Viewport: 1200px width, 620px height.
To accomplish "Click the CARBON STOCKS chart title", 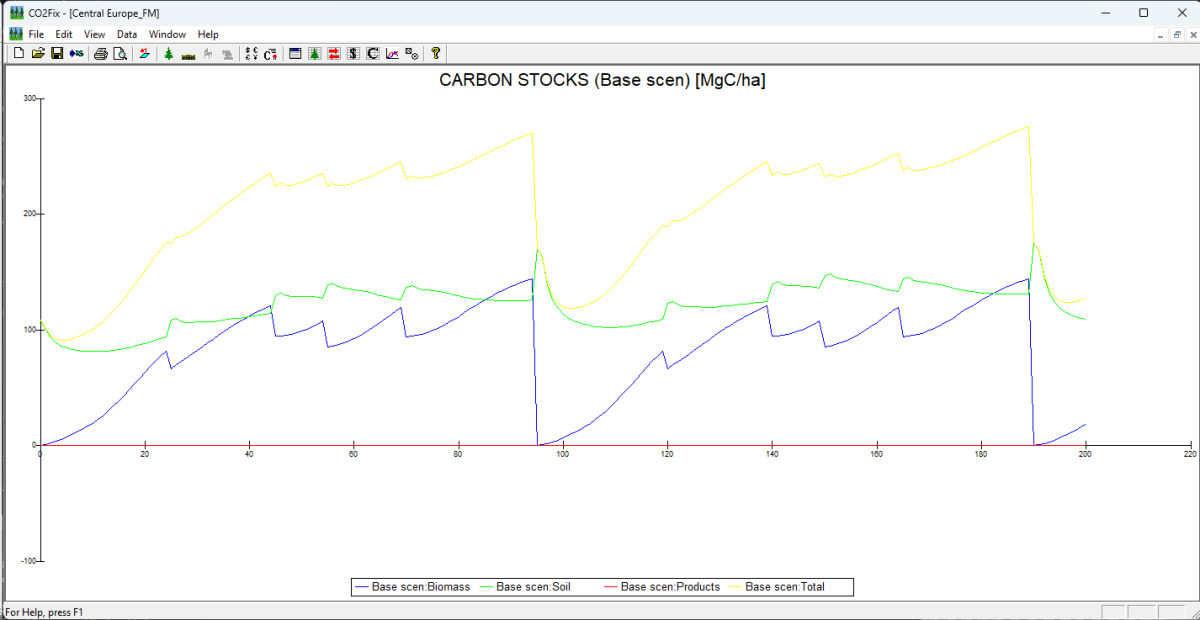I will coord(602,81).
